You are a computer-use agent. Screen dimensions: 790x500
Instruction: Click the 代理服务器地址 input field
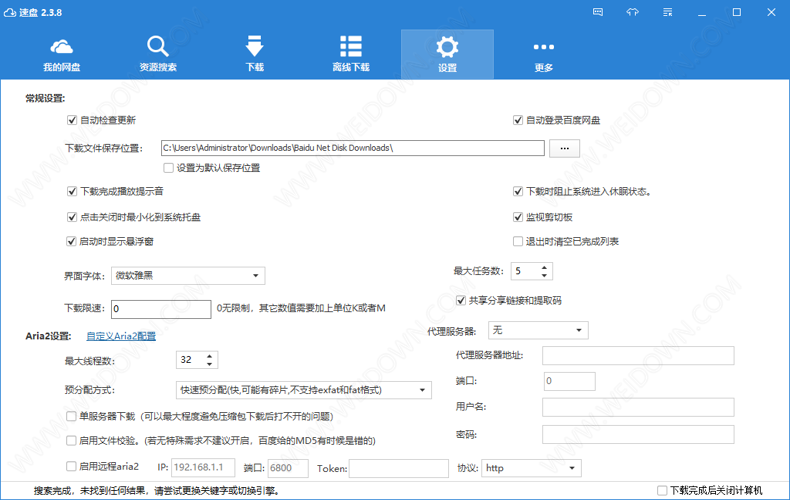click(x=638, y=356)
